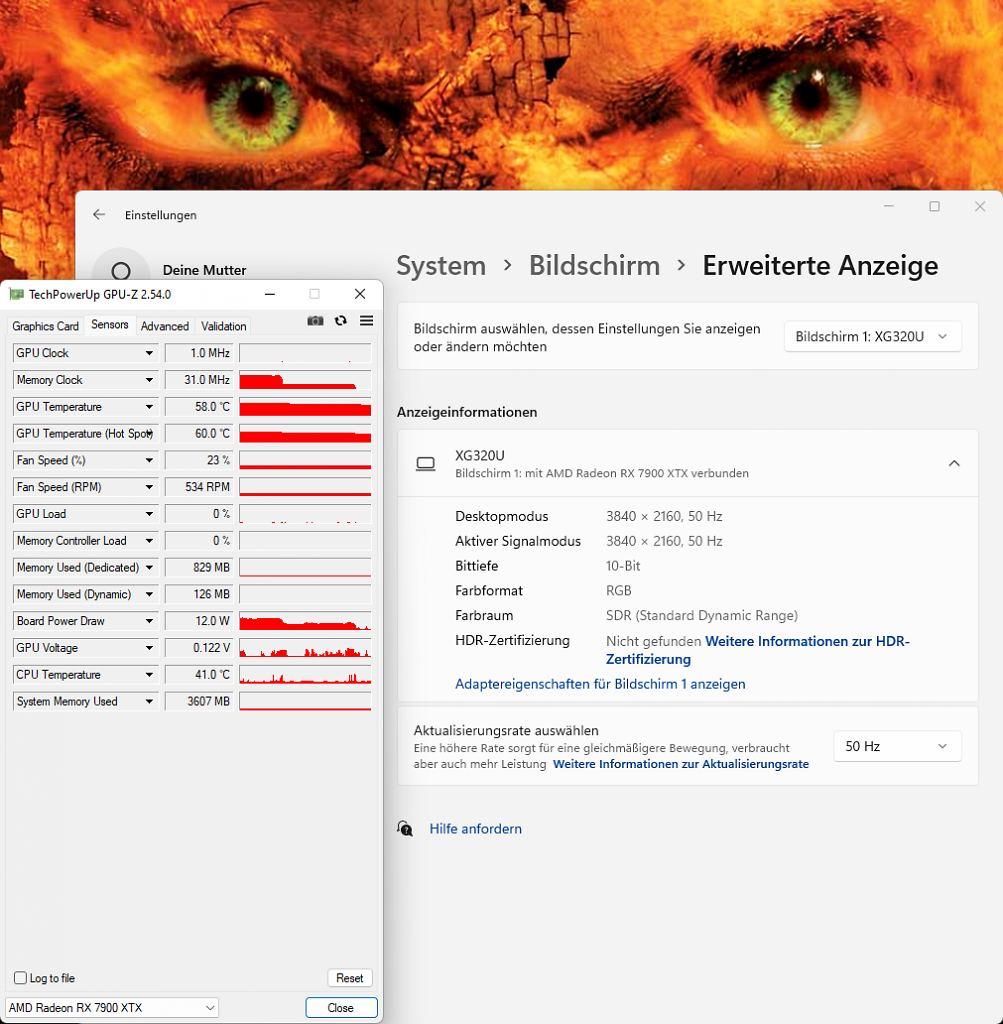Go back with the Einstellungen arrow
Screen dimensions: 1003x1024
tap(99, 215)
